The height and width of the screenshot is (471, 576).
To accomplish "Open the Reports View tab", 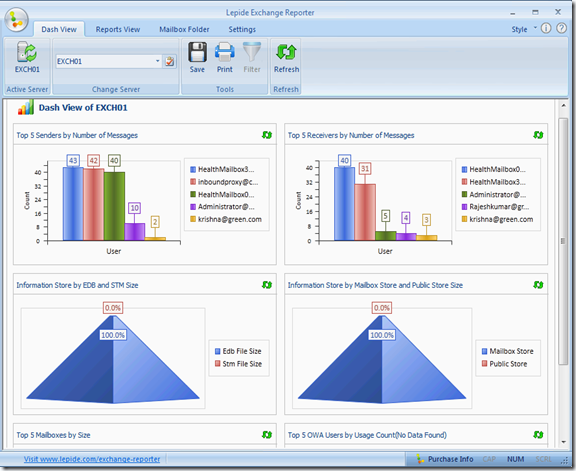I will point(118,29).
